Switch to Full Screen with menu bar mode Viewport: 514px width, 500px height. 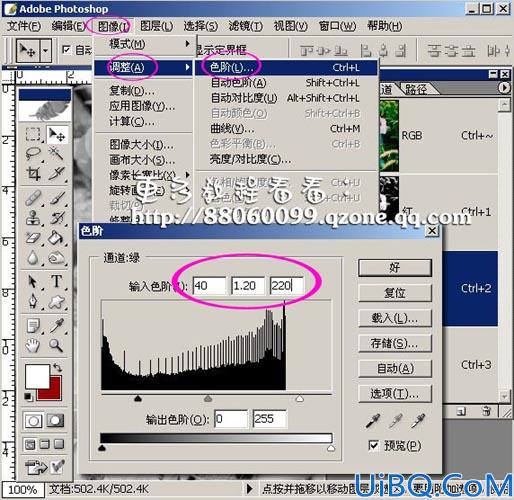coord(44,444)
